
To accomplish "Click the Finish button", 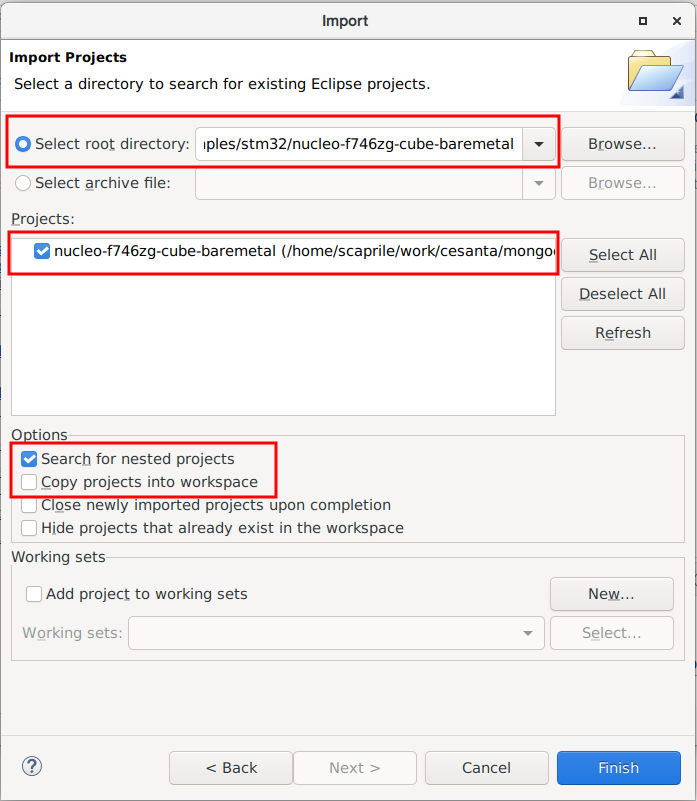I will click(618, 768).
